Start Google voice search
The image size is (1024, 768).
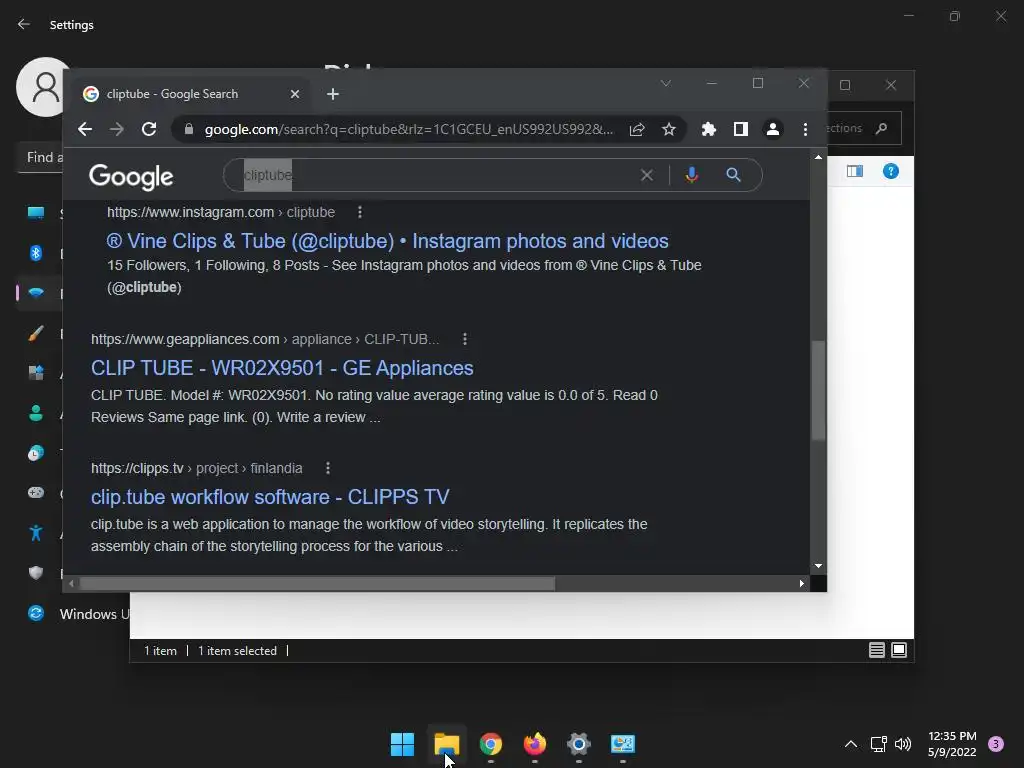pos(692,175)
